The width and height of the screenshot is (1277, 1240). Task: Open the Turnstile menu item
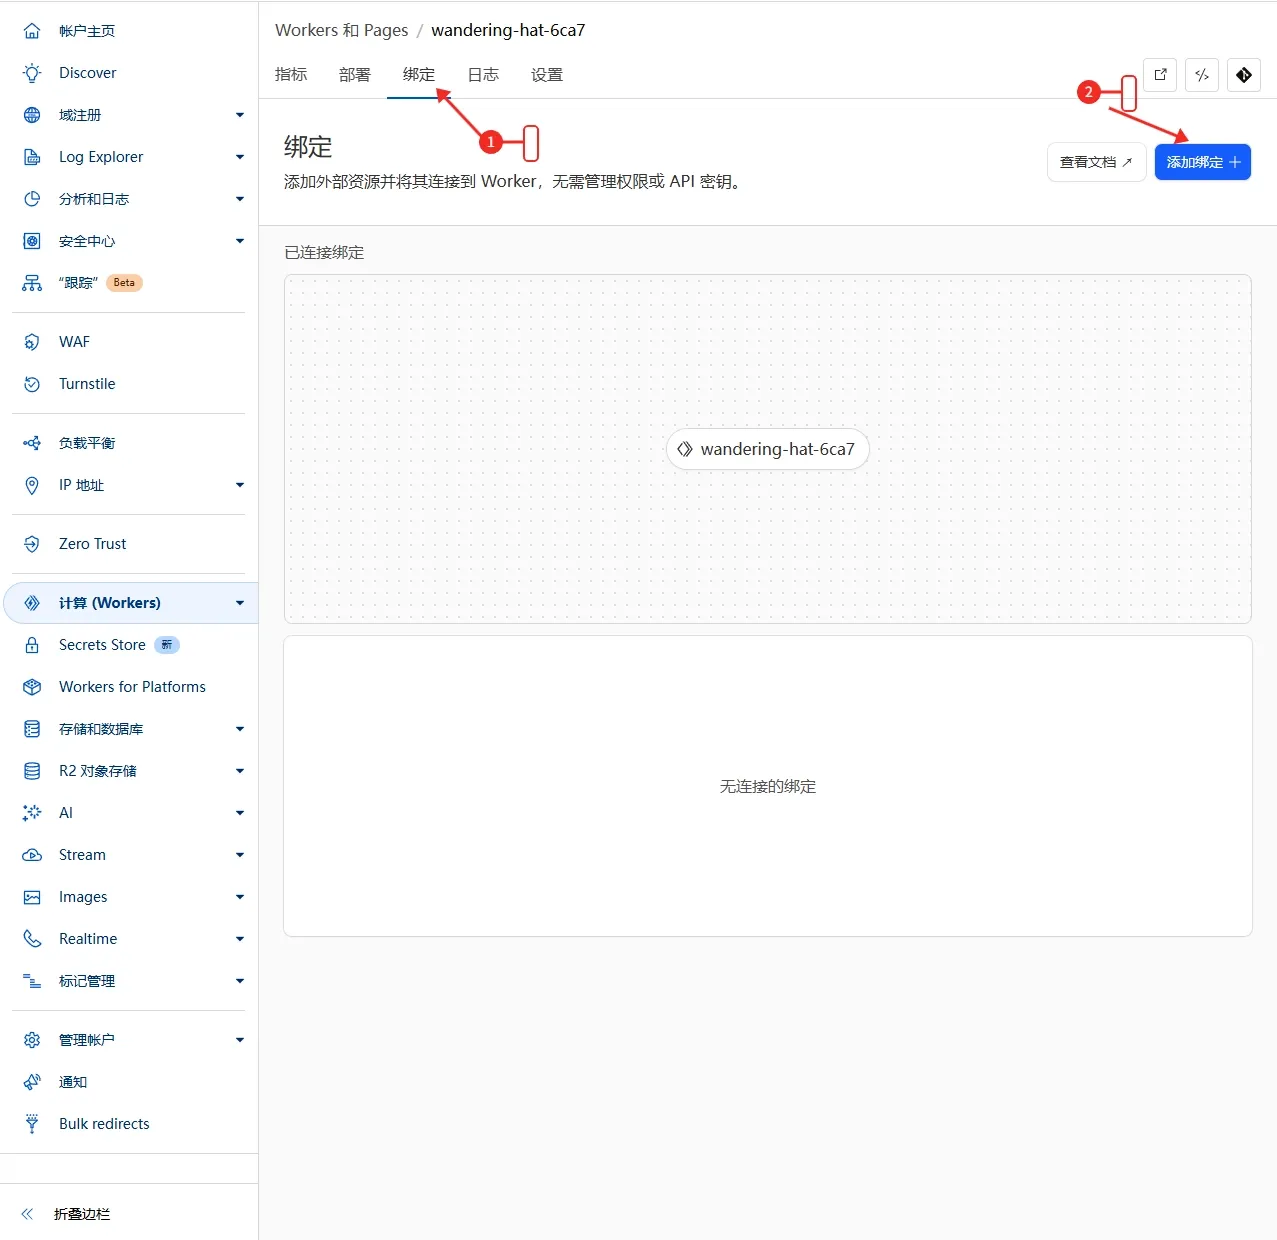(87, 384)
